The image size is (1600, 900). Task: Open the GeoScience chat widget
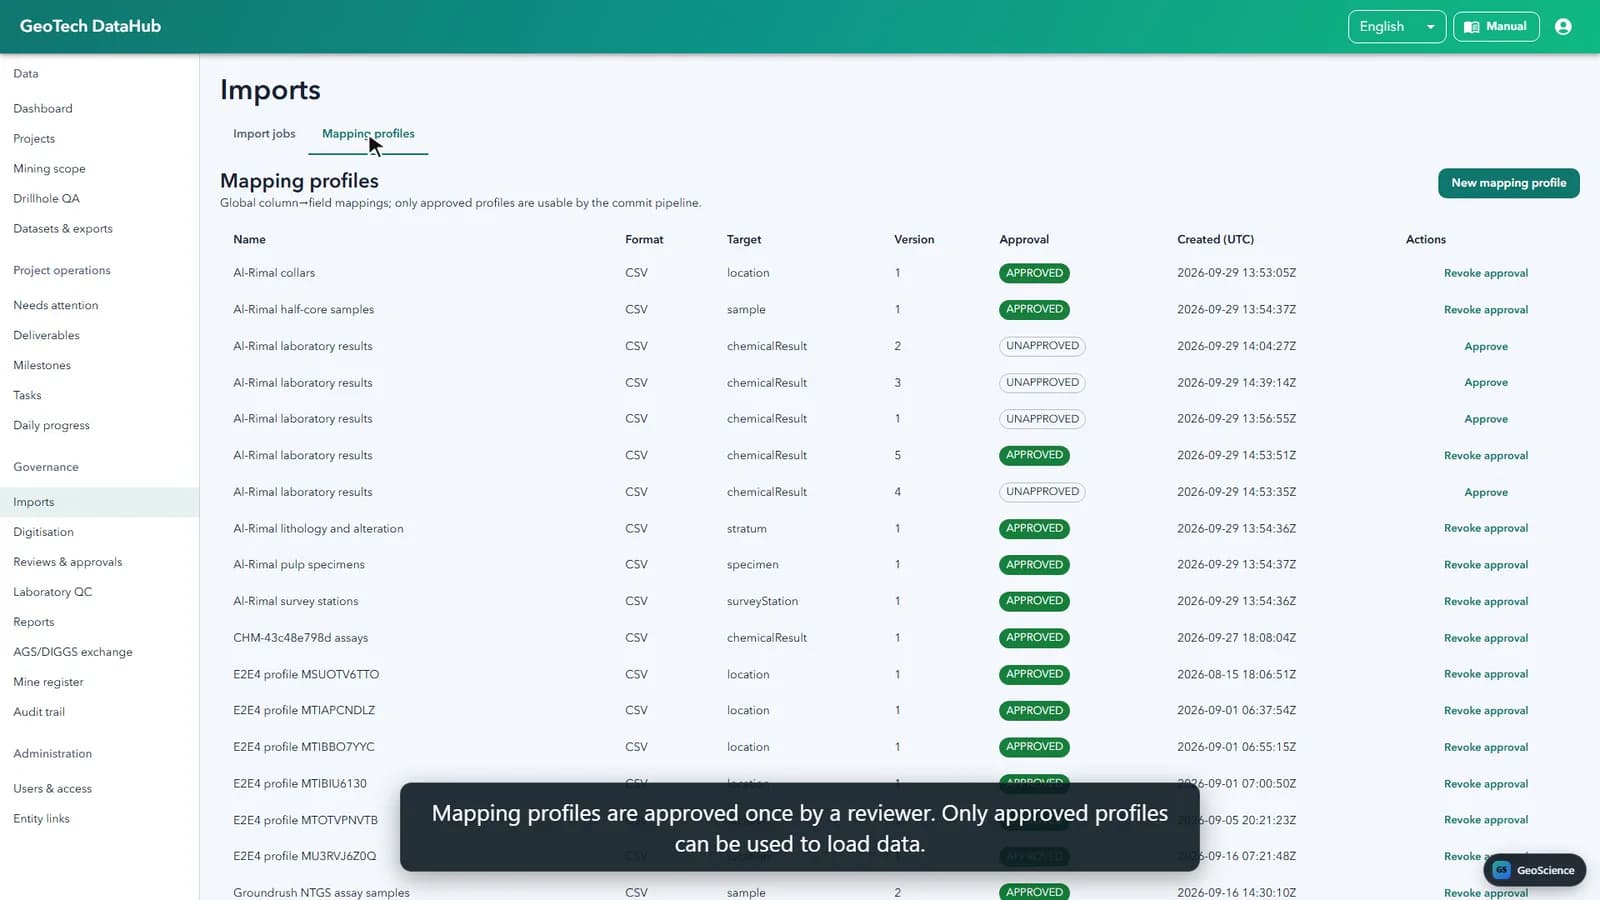click(x=1534, y=870)
